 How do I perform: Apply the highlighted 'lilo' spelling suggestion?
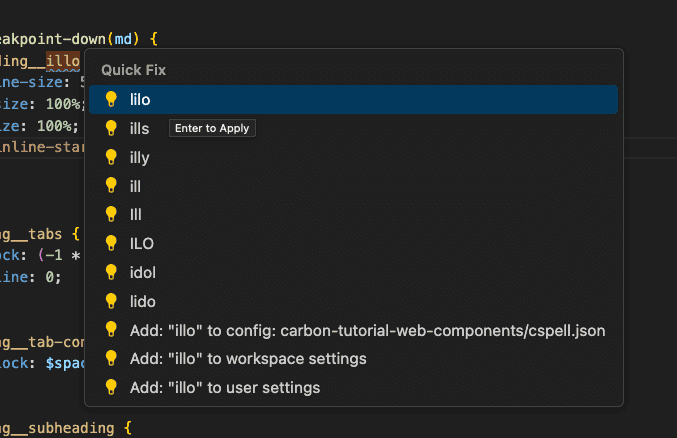(x=140, y=100)
